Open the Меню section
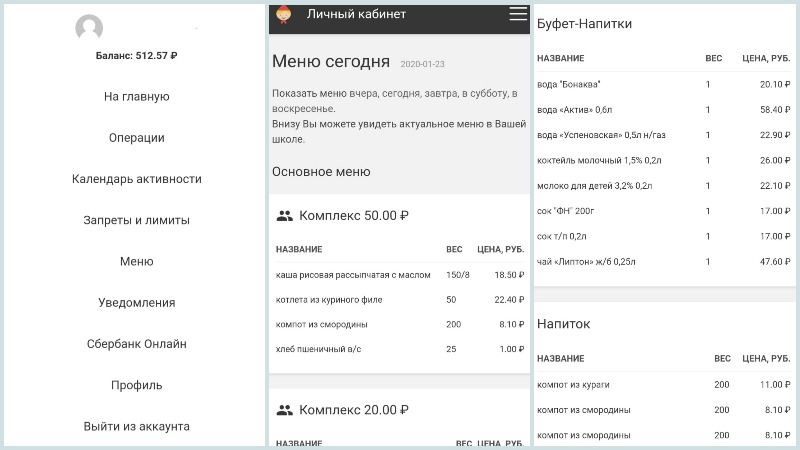This screenshot has width=800, height=450. point(137,261)
